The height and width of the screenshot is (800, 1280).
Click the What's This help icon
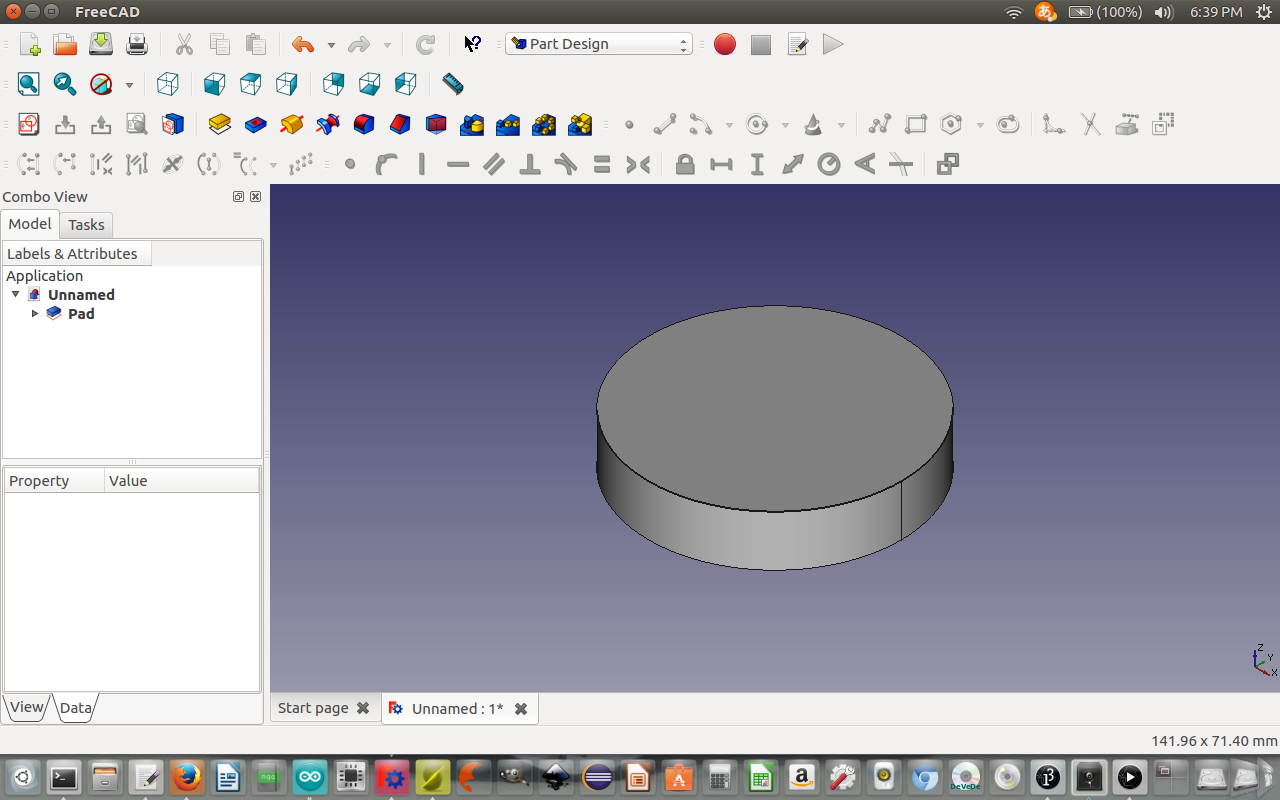click(472, 44)
